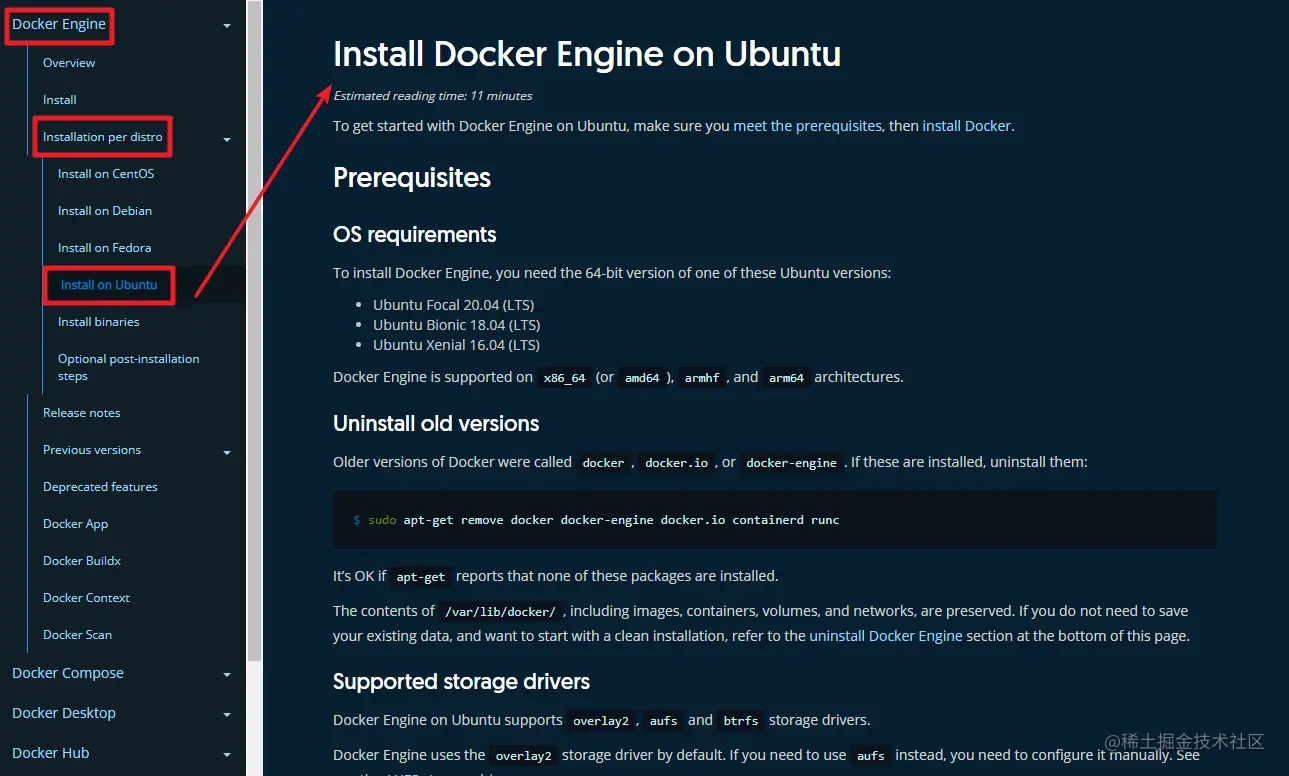Screen dimensions: 1289x776
Task: Expand the Previous versions arrow
Action: point(227,453)
